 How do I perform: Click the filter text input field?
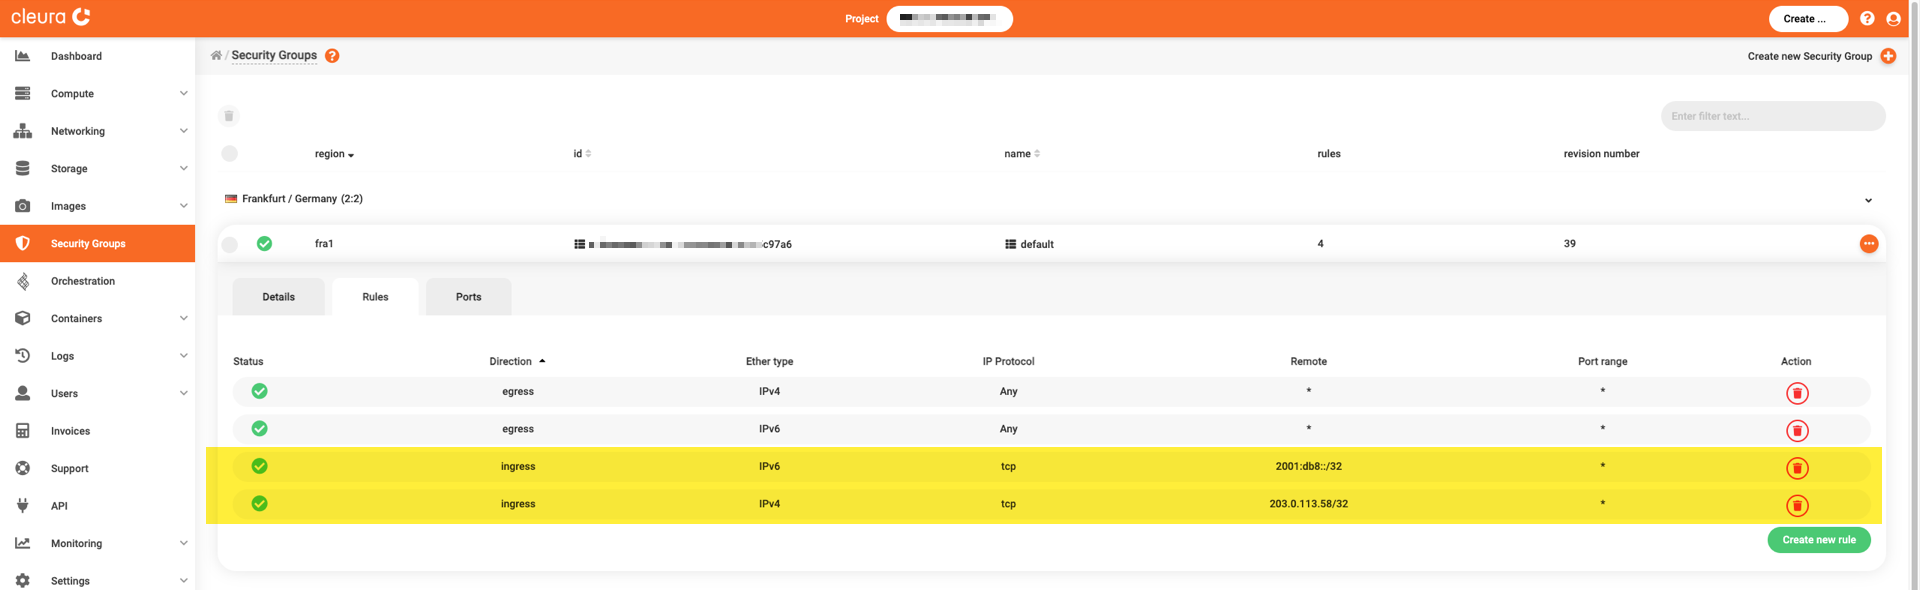point(1772,116)
